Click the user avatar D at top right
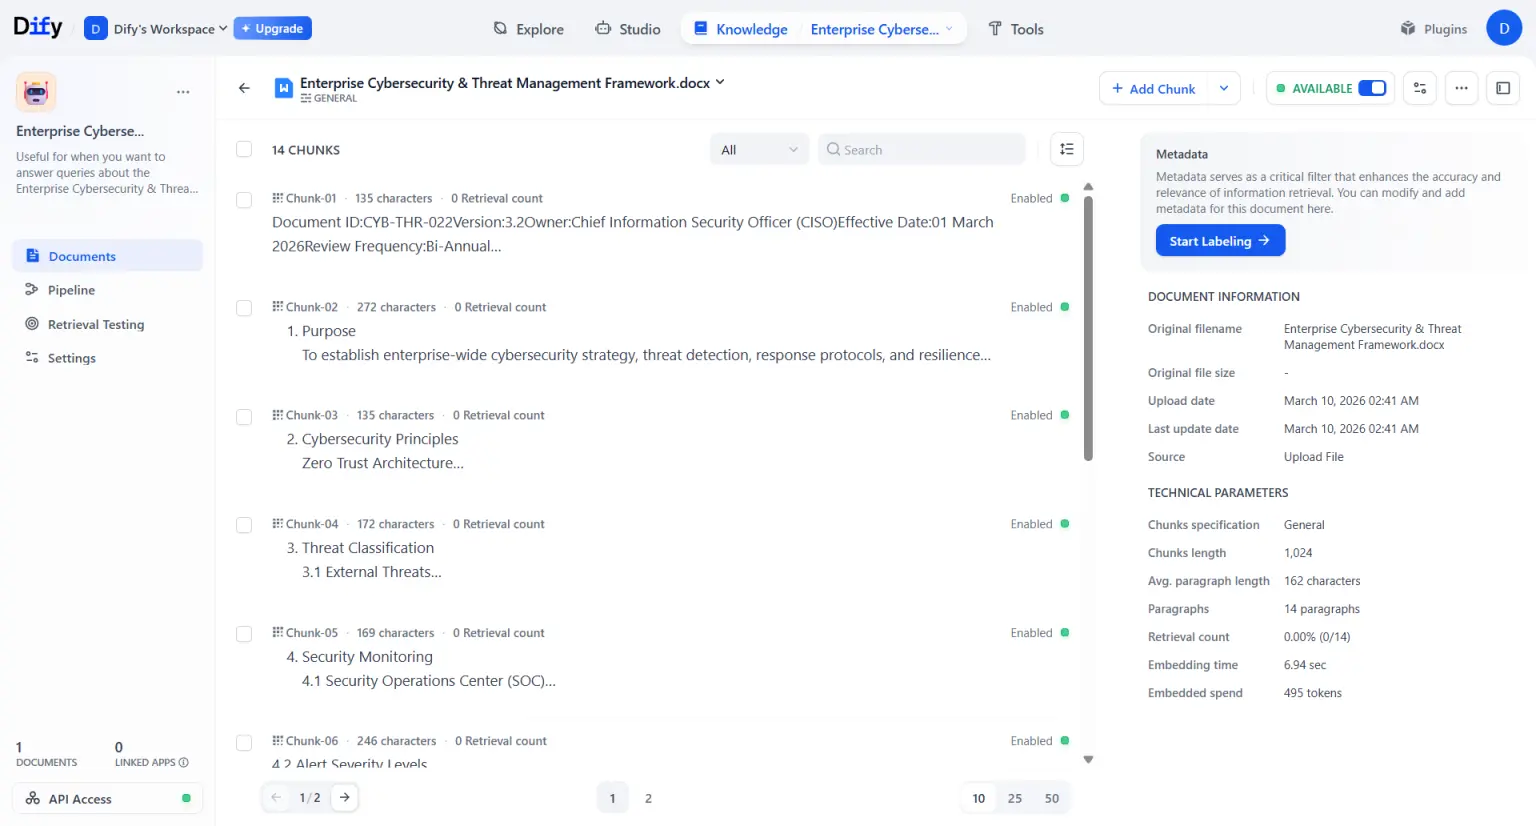This screenshot has width=1536, height=826. tap(1504, 28)
